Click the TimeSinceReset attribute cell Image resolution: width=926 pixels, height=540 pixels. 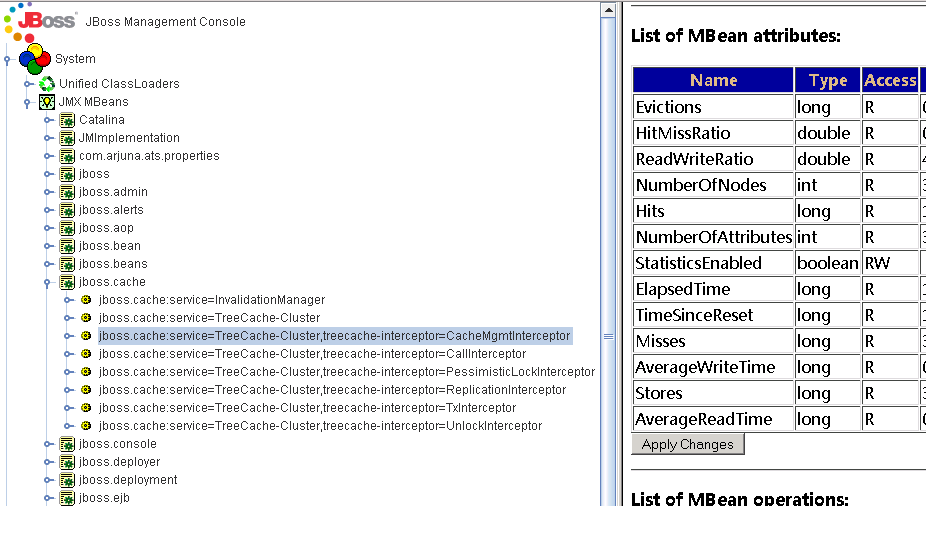pyautogui.click(x=713, y=315)
